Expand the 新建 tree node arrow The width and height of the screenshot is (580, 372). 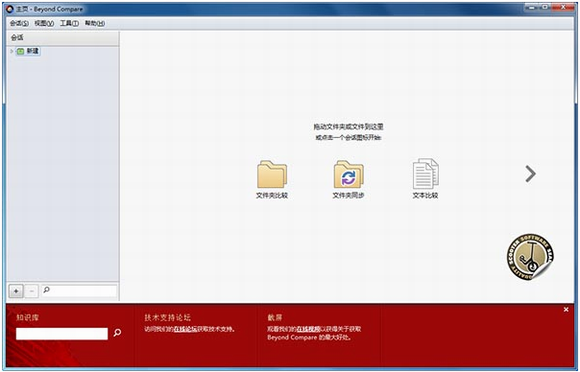(x=12, y=51)
